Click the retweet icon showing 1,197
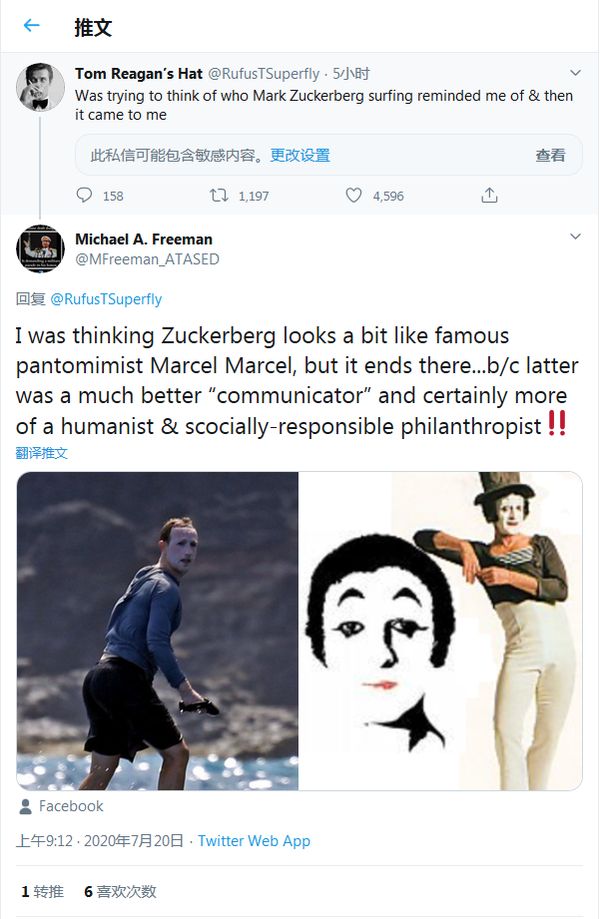The image size is (600, 919). pos(219,195)
